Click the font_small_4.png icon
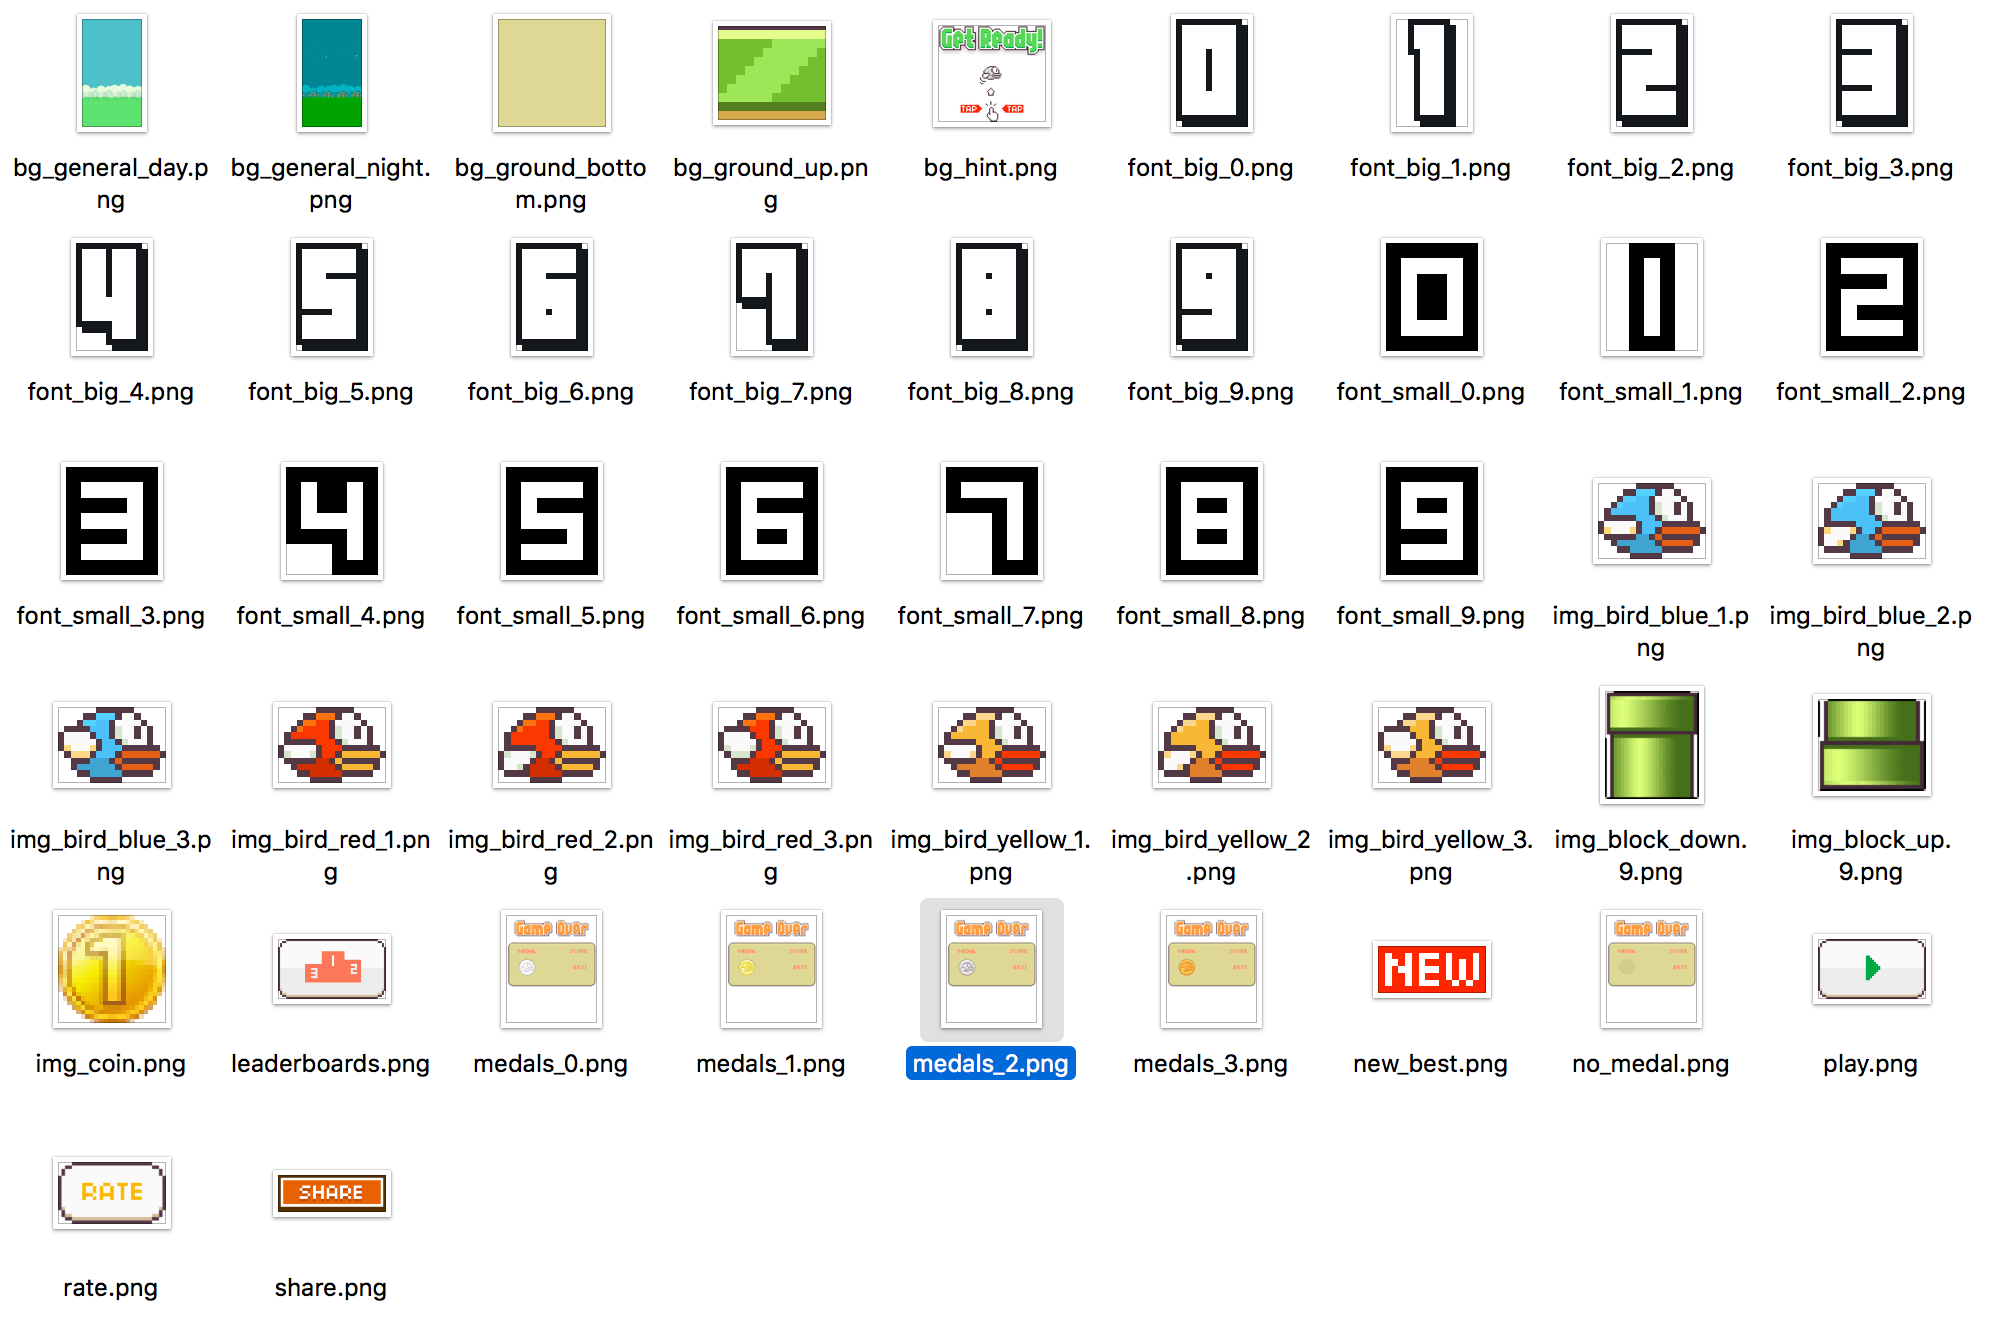This screenshot has height=1334, width=1992. [331, 521]
